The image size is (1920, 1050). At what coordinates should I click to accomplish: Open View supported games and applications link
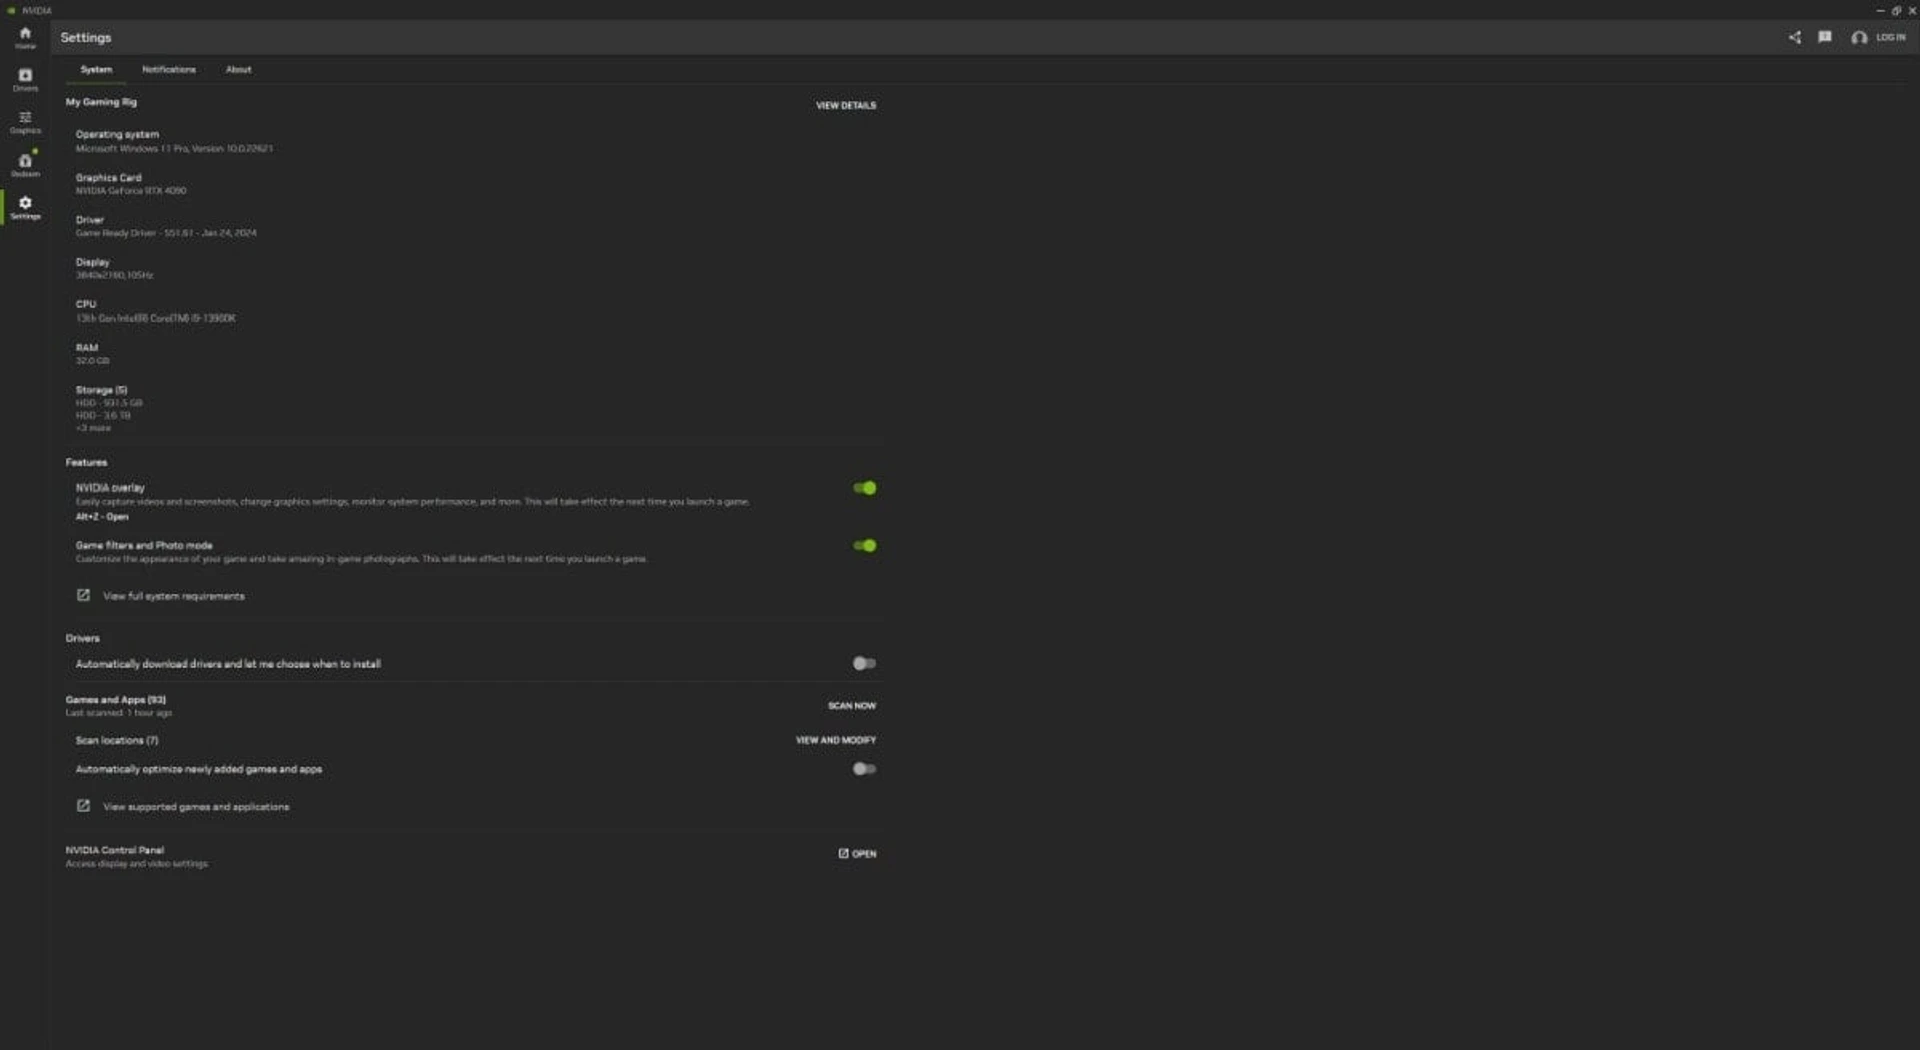(x=196, y=807)
